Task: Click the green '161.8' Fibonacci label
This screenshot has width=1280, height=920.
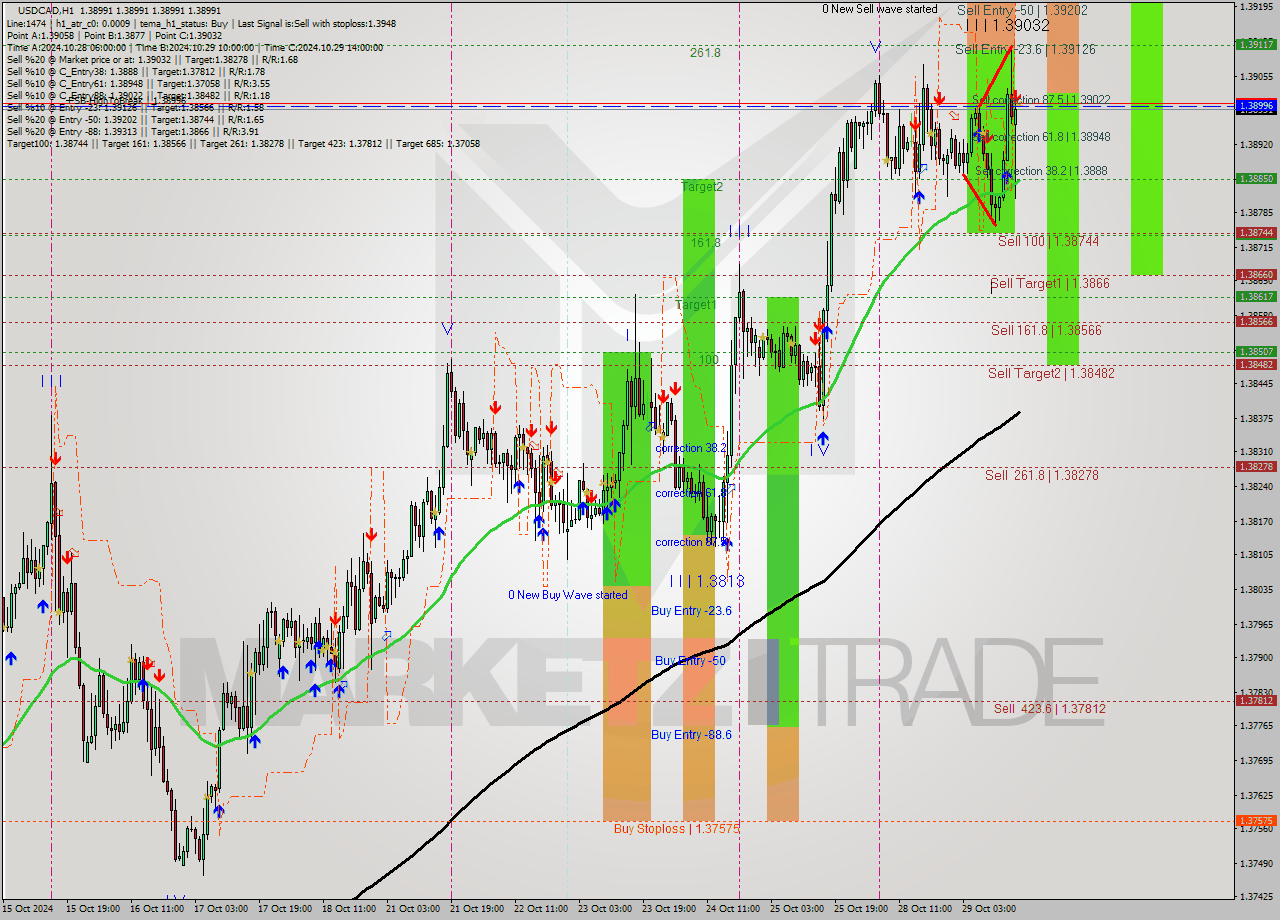Action: (x=706, y=242)
